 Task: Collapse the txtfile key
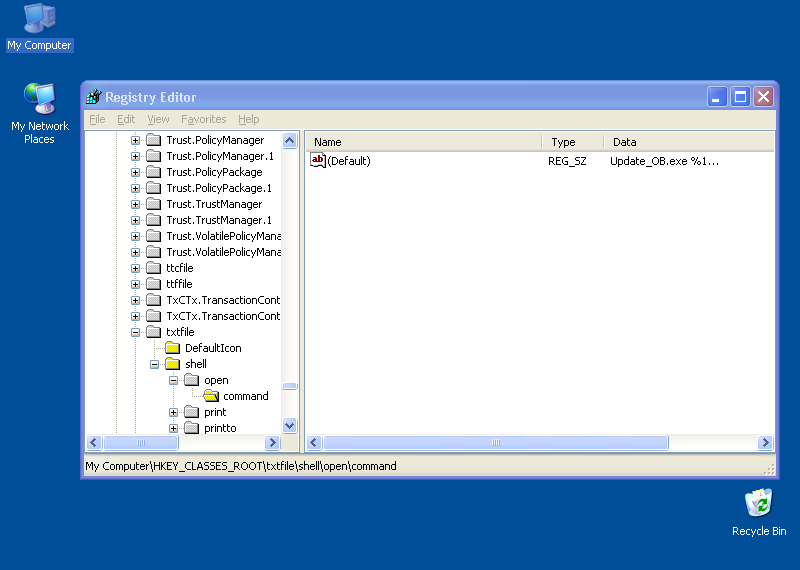click(x=135, y=332)
